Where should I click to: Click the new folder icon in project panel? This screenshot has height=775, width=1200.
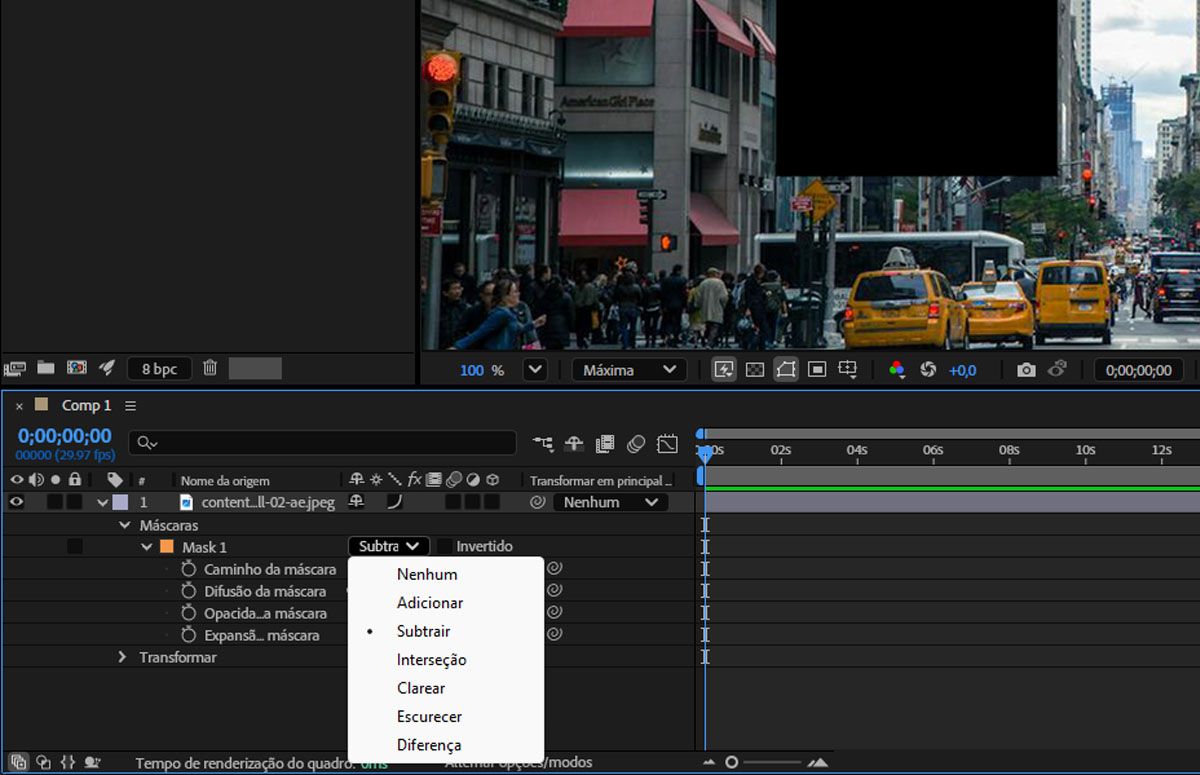pyautogui.click(x=46, y=368)
